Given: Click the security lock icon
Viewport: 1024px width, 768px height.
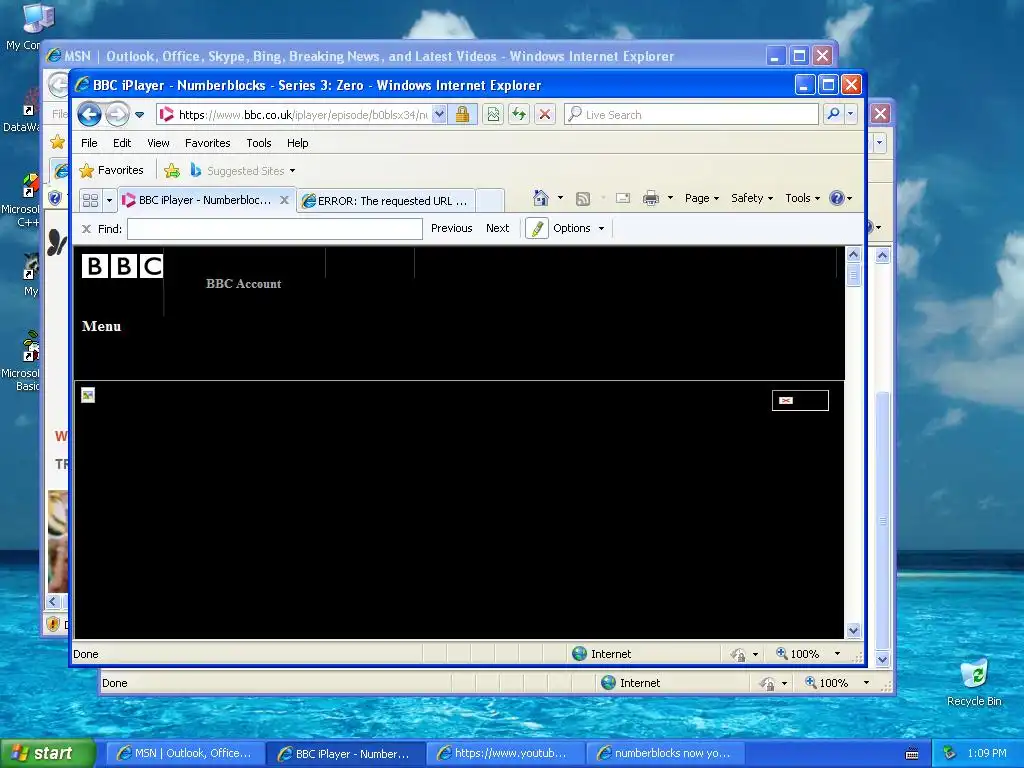Looking at the screenshot, I should [x=462, y=114].
